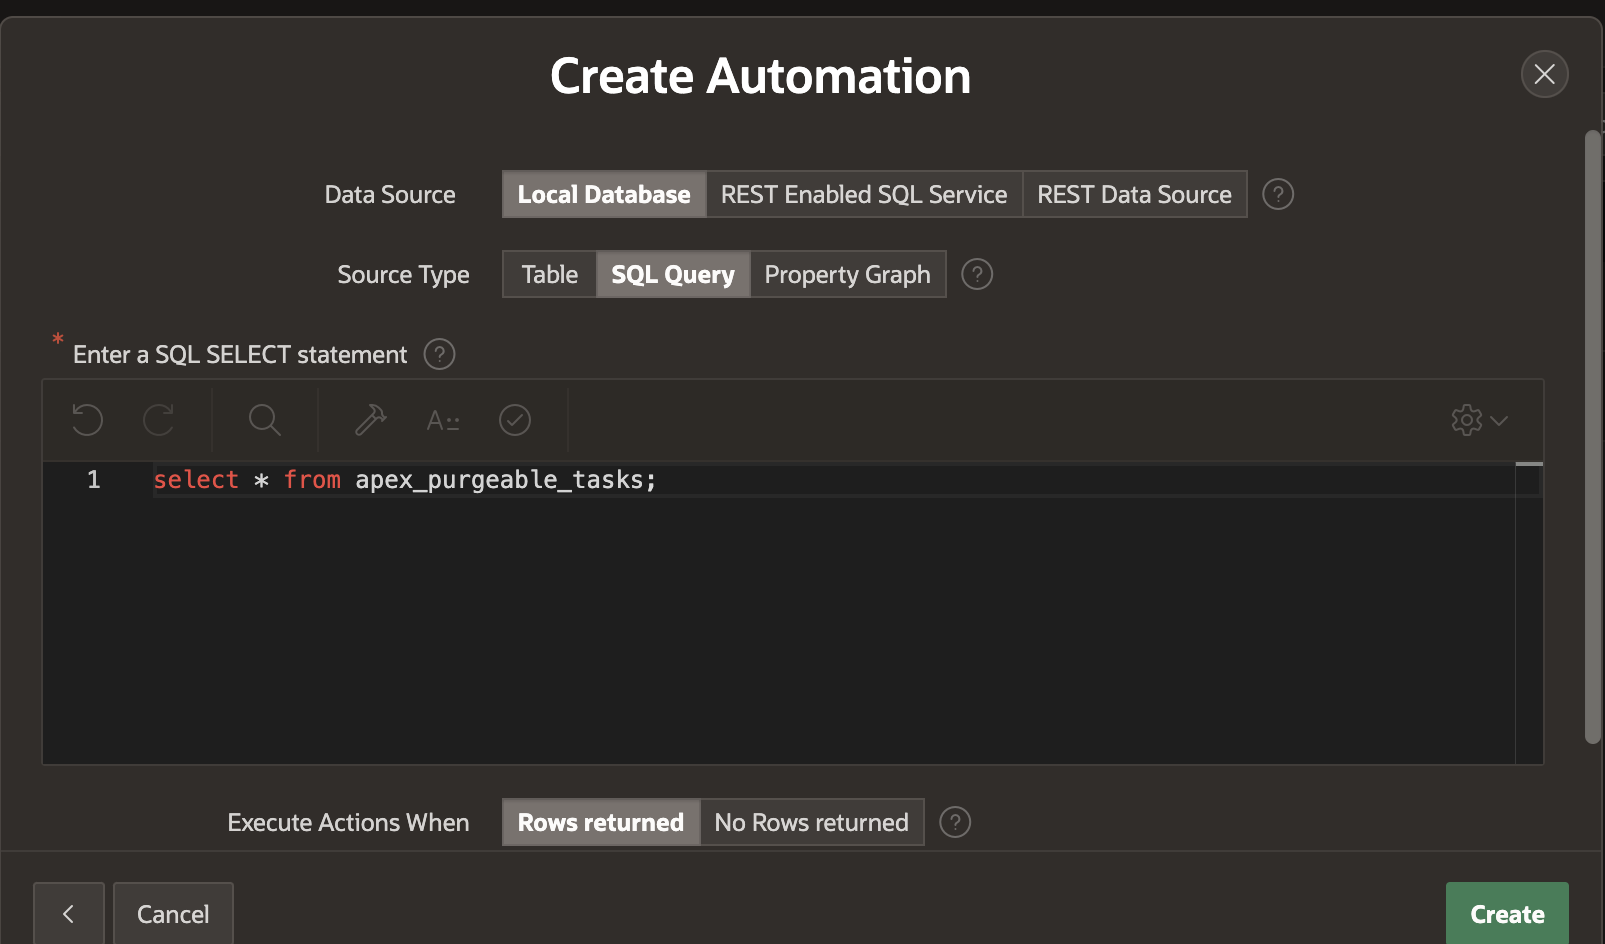Viewport: 1605px width, 944px height.
Task: Click into the SQL code editor line
Action: (800, 480)
